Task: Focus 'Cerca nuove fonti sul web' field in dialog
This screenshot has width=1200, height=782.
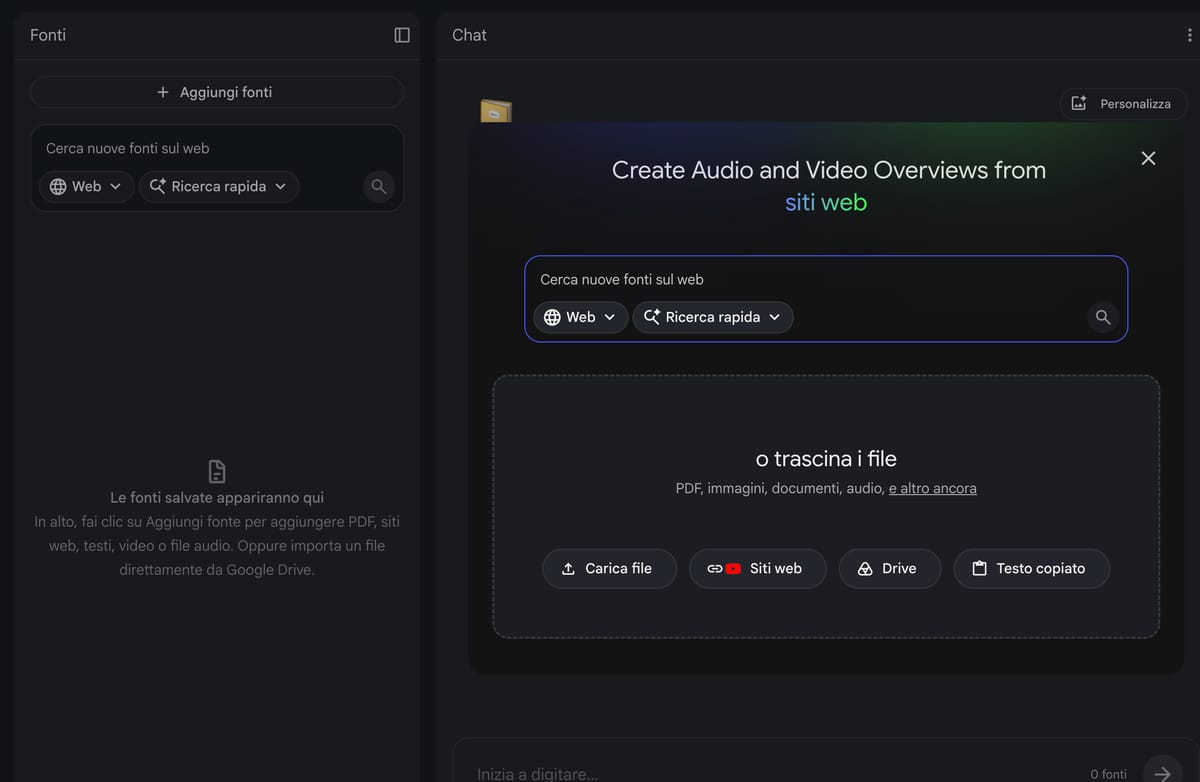Action: coord(825,279)
